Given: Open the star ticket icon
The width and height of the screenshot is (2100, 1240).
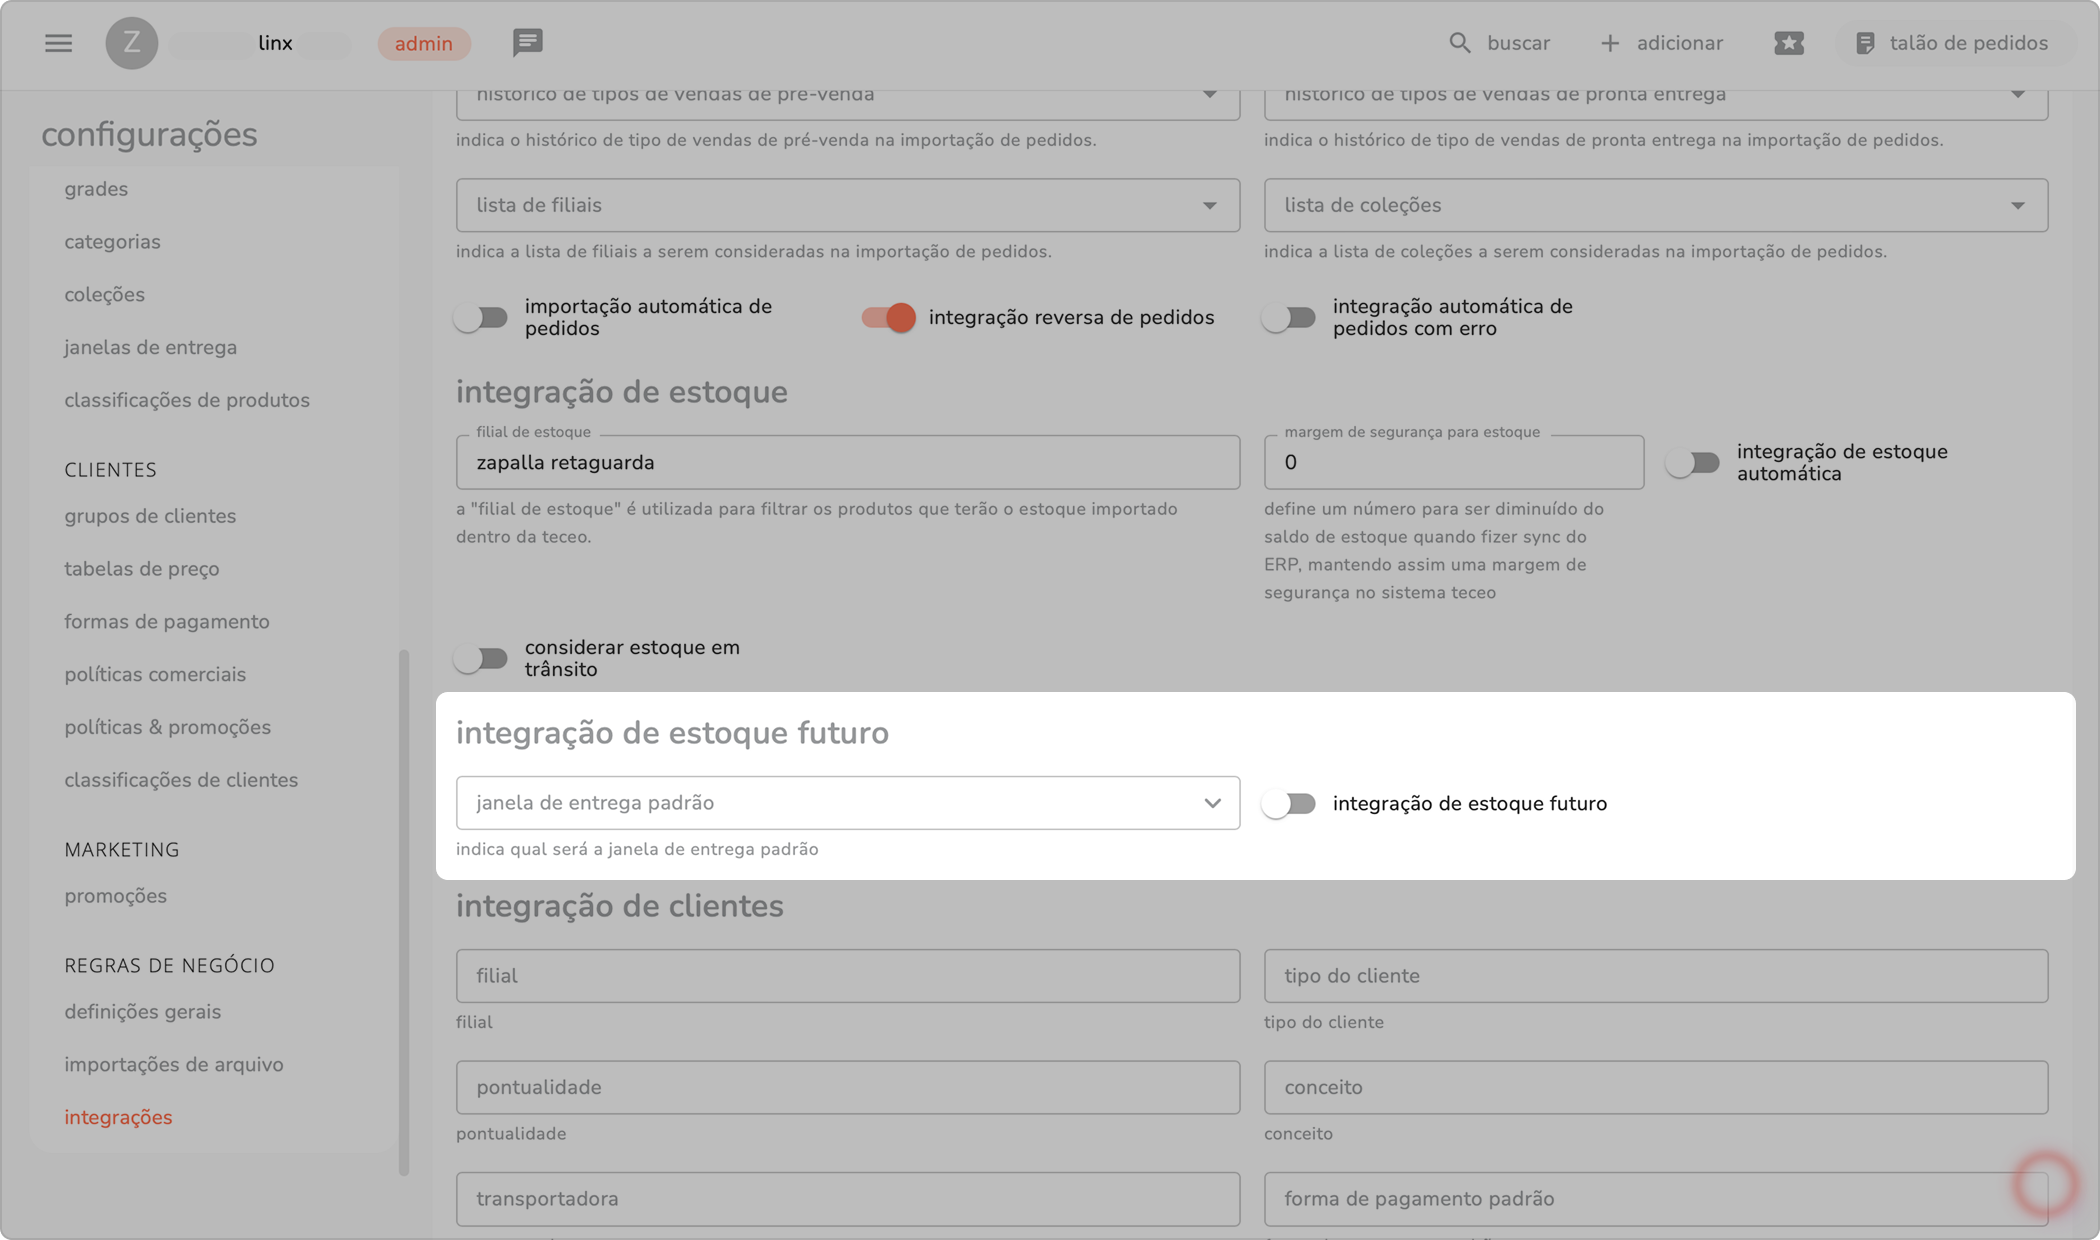Looking at the screenshot, I should tap(1789, 43).
